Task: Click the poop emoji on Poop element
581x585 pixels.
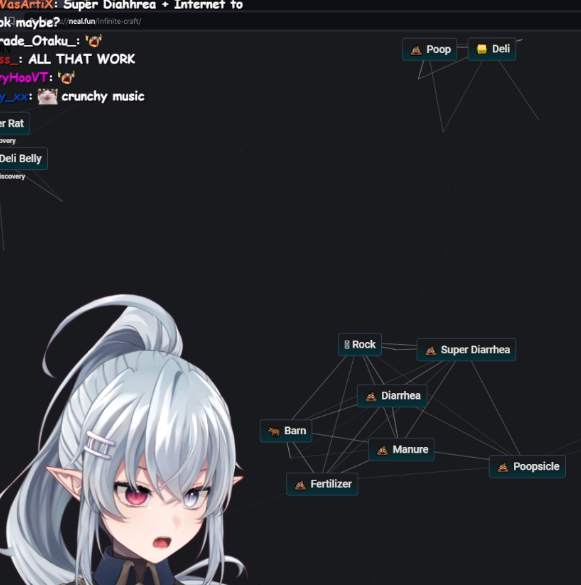Action: pyautogui.click(x=416, y=50)
